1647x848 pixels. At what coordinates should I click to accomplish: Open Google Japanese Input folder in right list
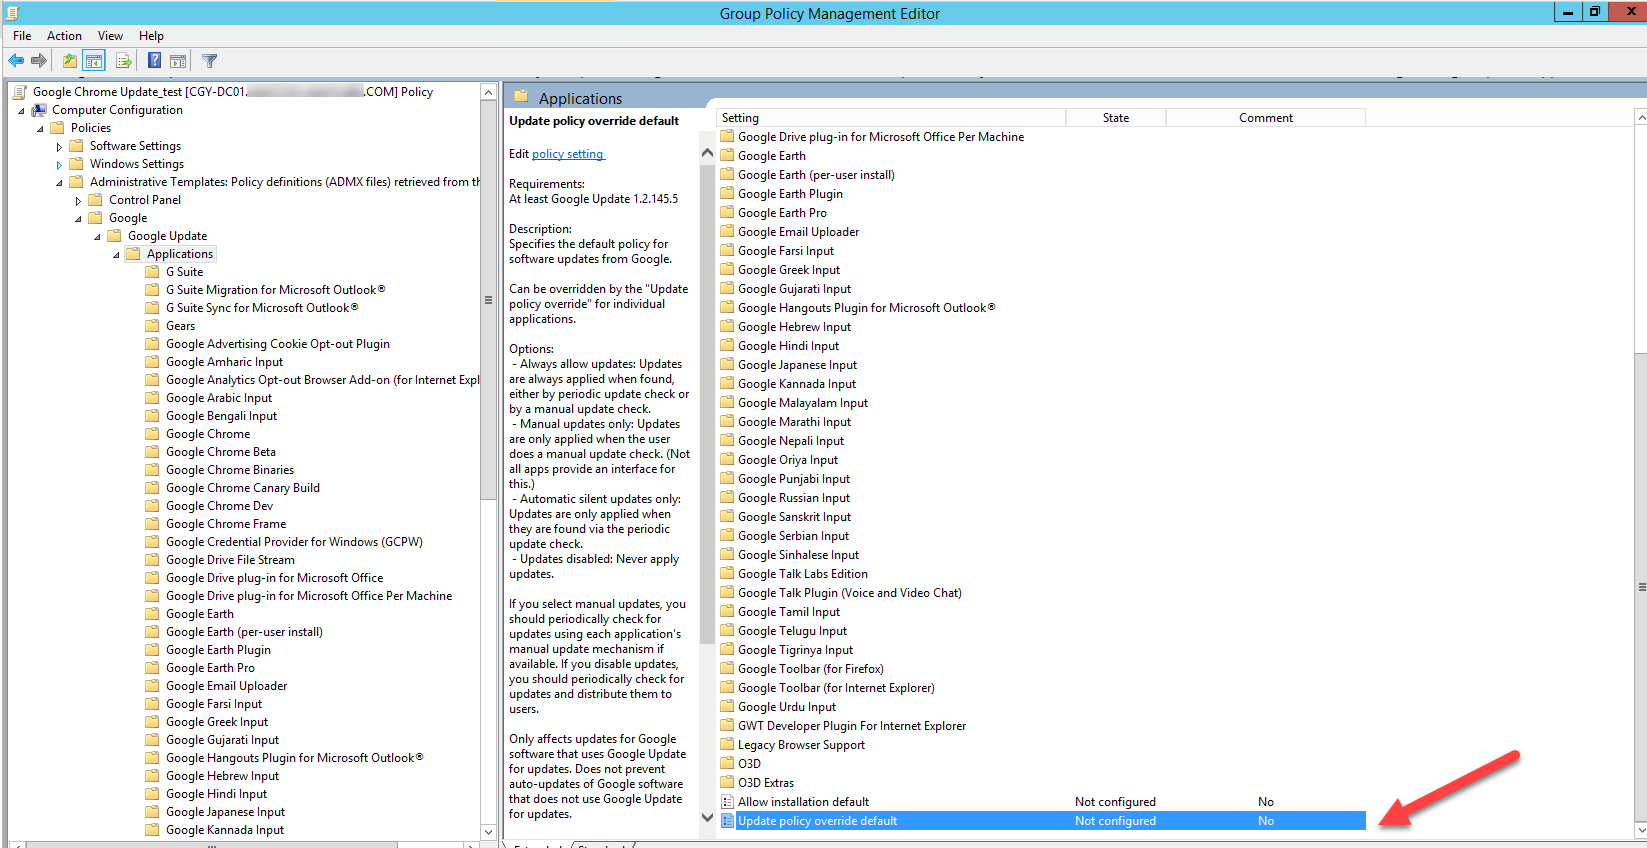click(x=797, y=365)
